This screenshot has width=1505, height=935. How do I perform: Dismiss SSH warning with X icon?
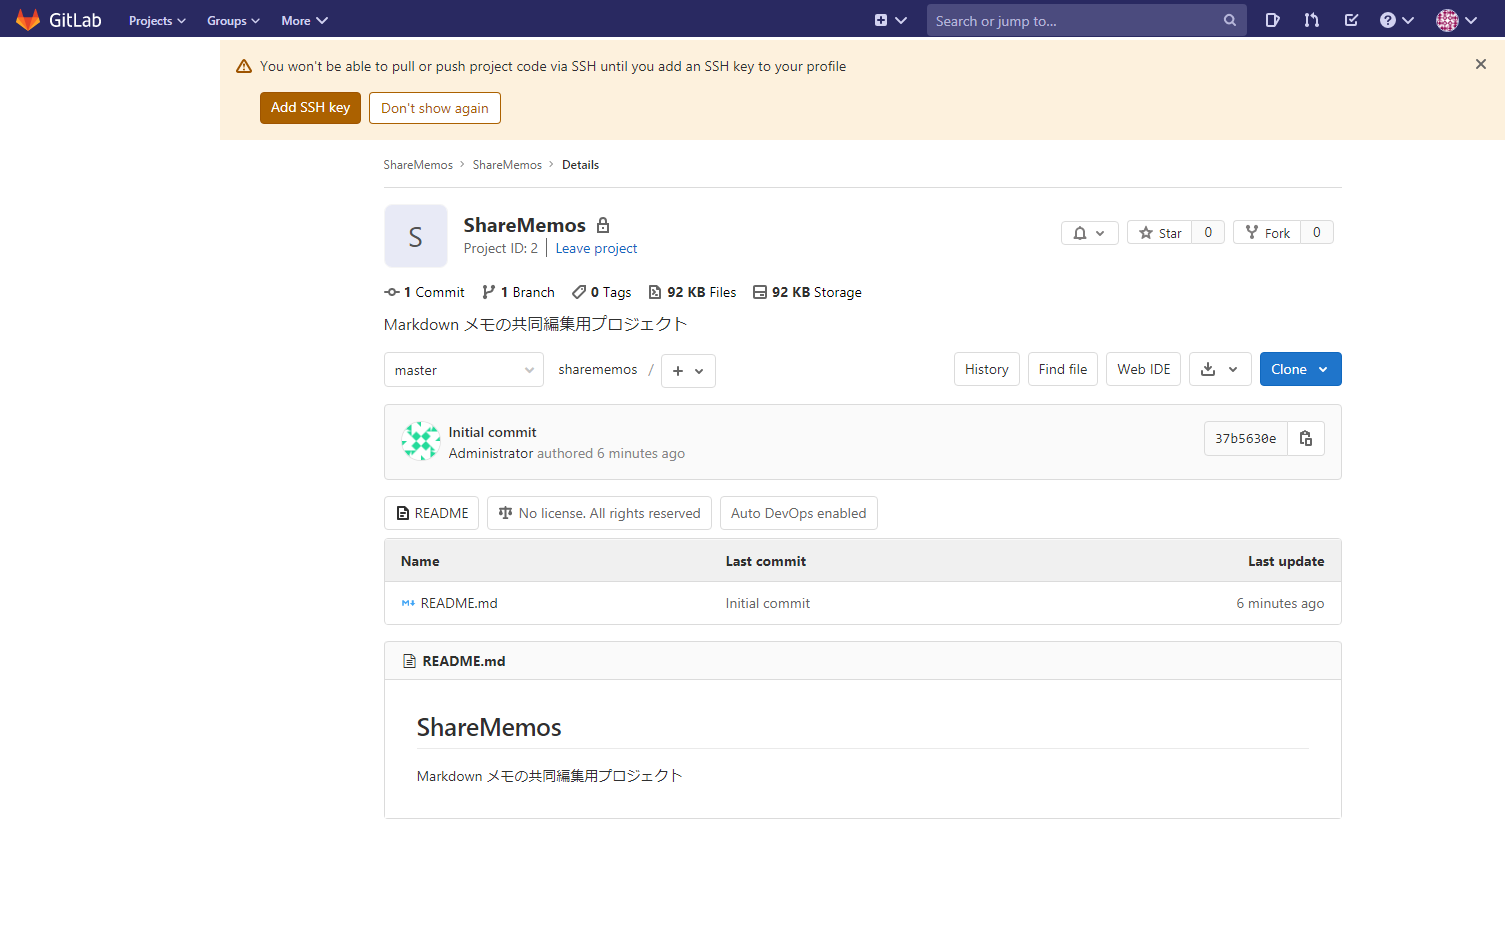(x=1480, y=64)
